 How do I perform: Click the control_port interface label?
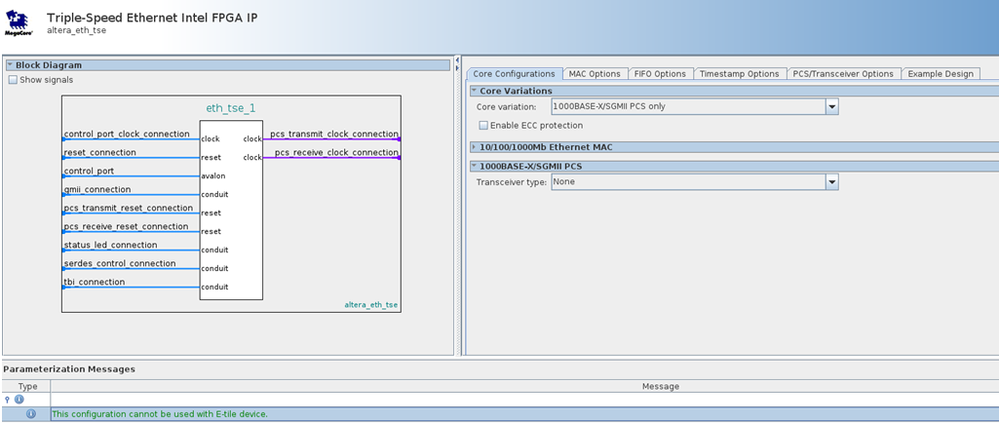tap(89, 171)
